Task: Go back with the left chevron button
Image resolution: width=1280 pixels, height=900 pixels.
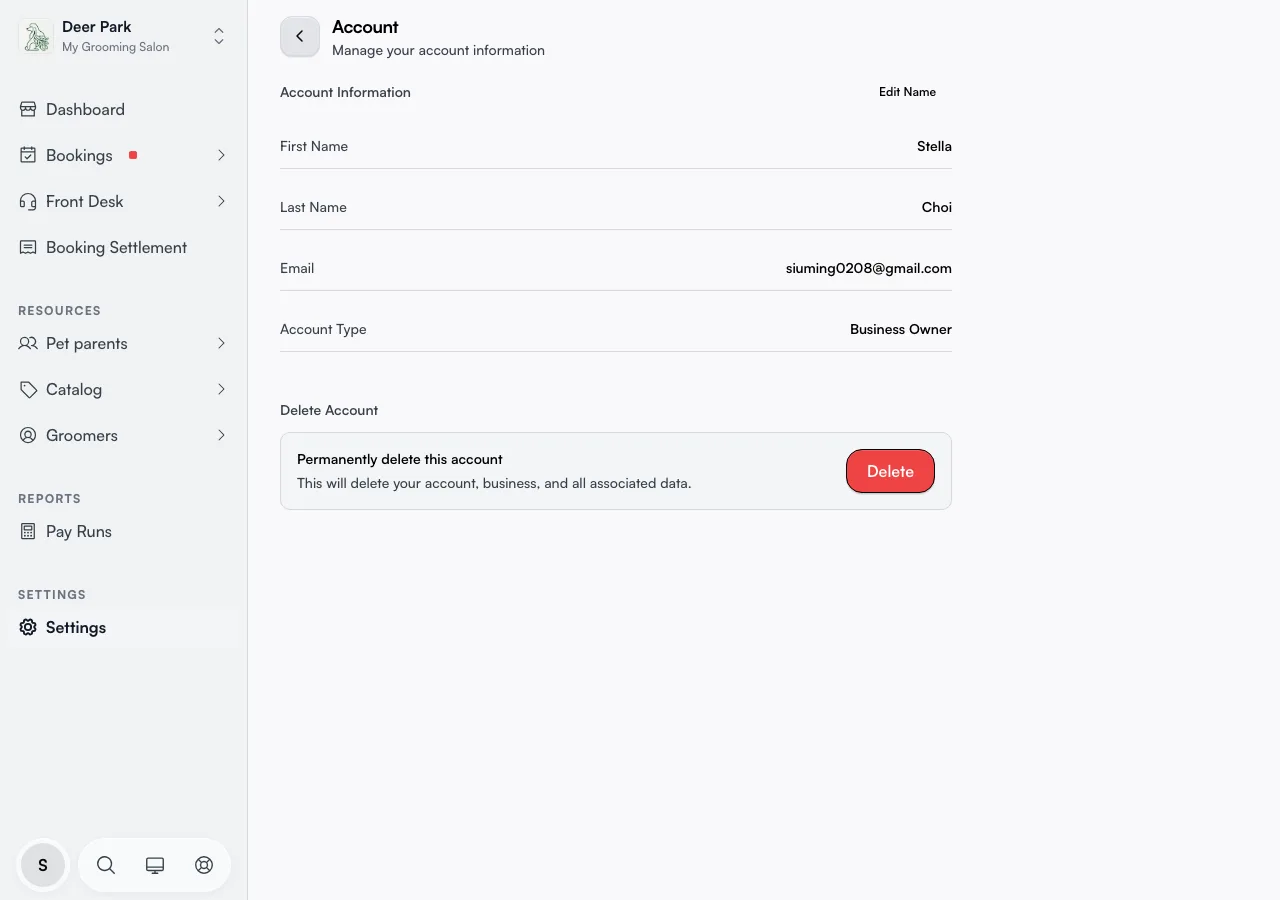Action: [300, 36]
